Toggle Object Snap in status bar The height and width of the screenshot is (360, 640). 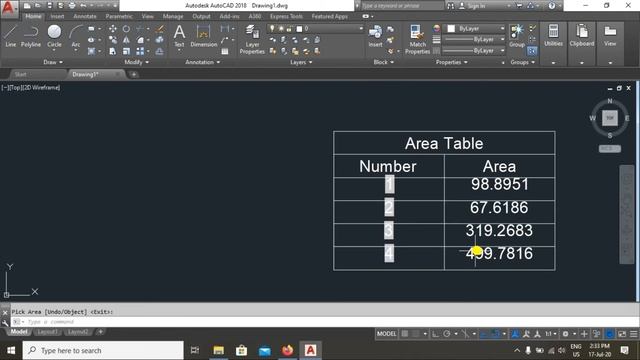click(x=496, y=334)
